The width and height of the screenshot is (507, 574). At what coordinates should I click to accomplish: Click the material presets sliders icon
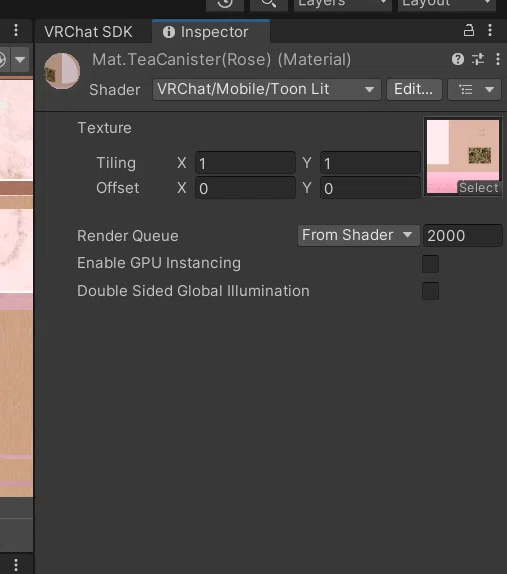pyautogui.click(x=478, y=59)
